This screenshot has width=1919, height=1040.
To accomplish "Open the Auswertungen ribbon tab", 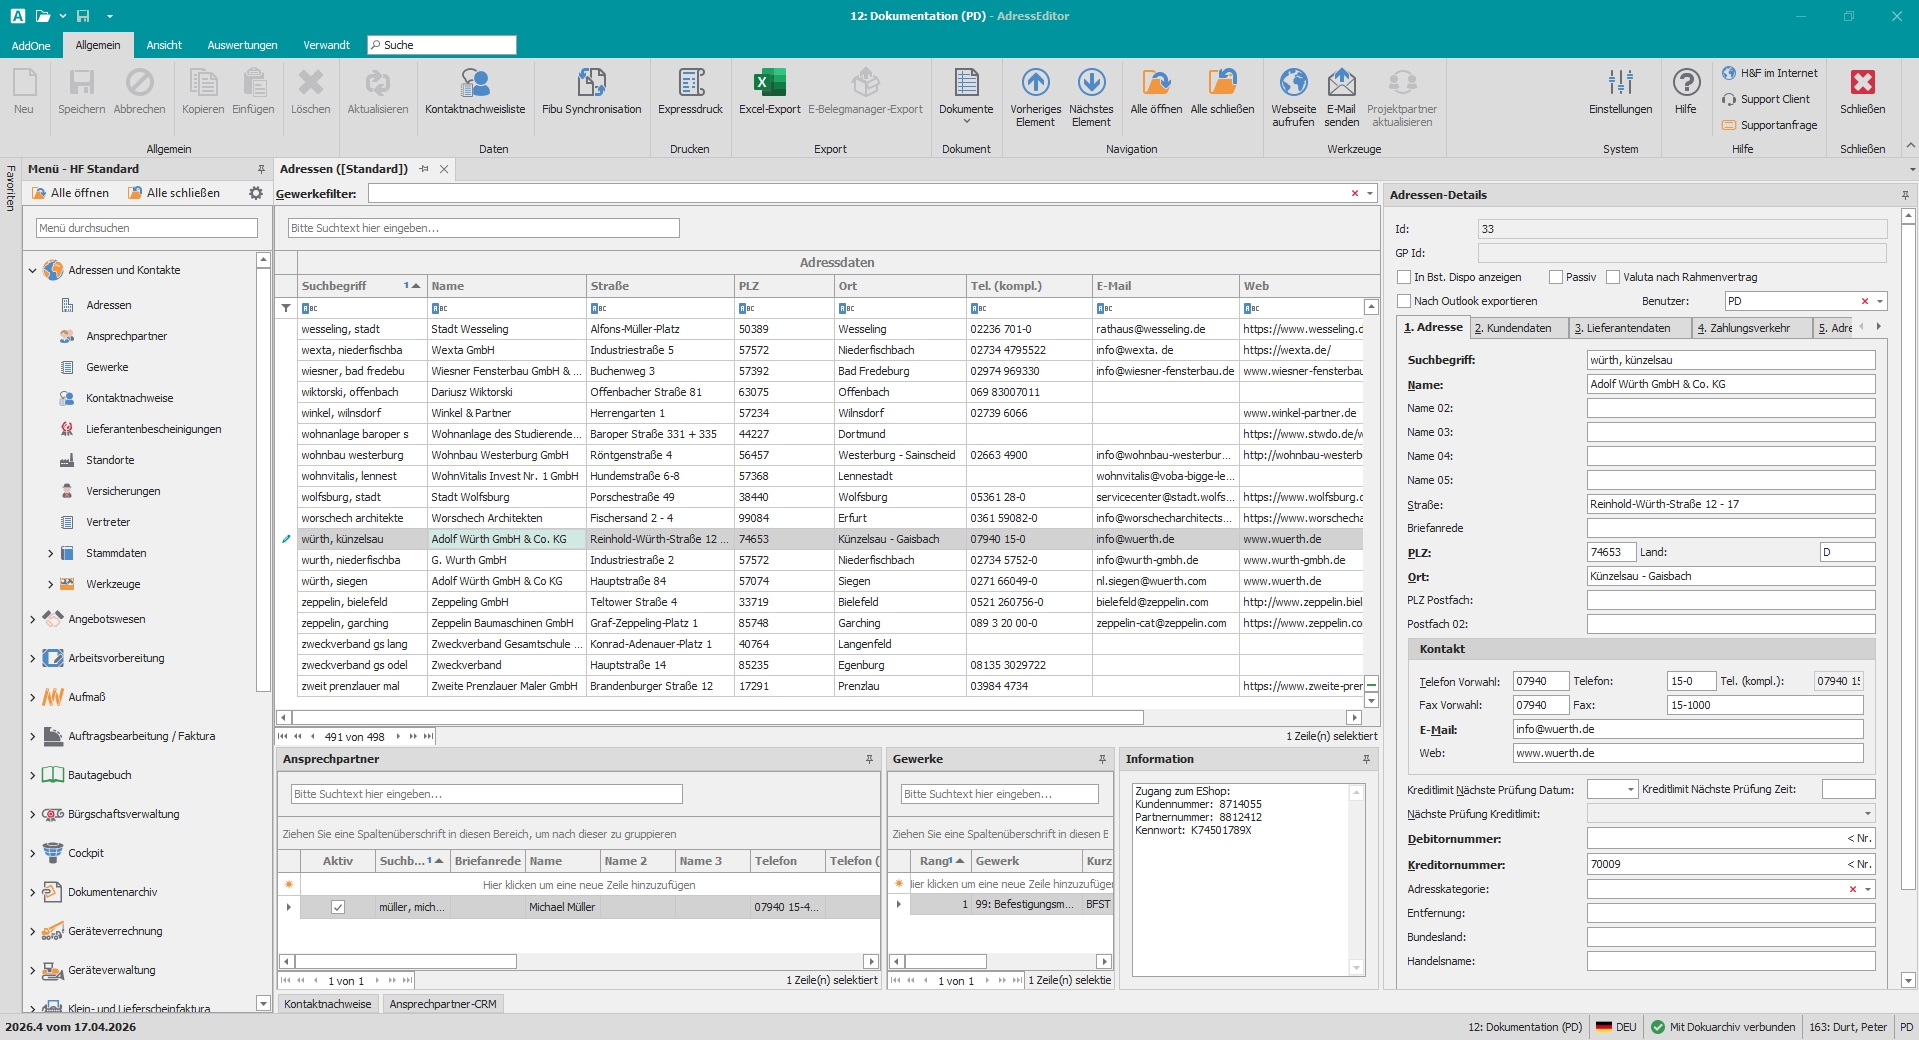I will point(243,45).
